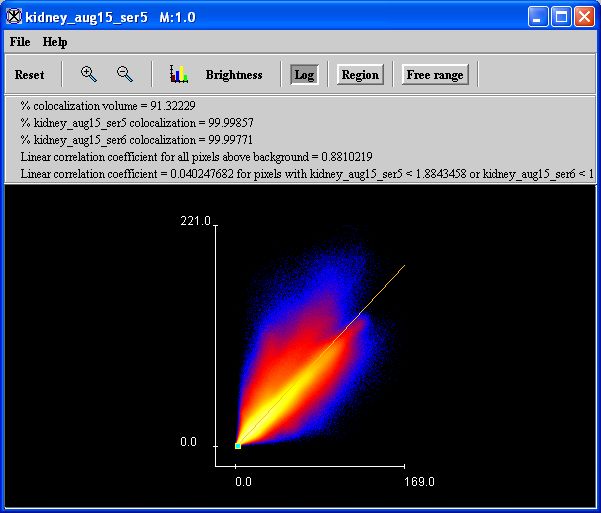Click the 221.0 y-axis maximum label
Viewport: 601px width, 513px height.
[195, 221]
